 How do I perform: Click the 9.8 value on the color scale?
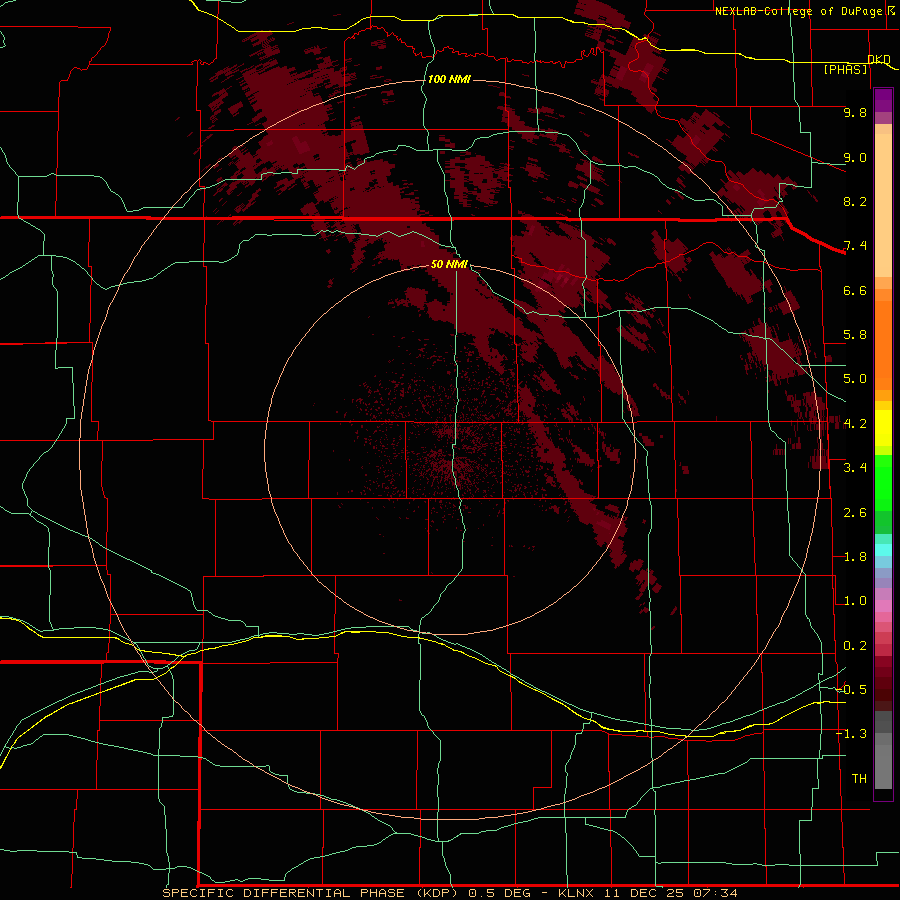point(855,112)
